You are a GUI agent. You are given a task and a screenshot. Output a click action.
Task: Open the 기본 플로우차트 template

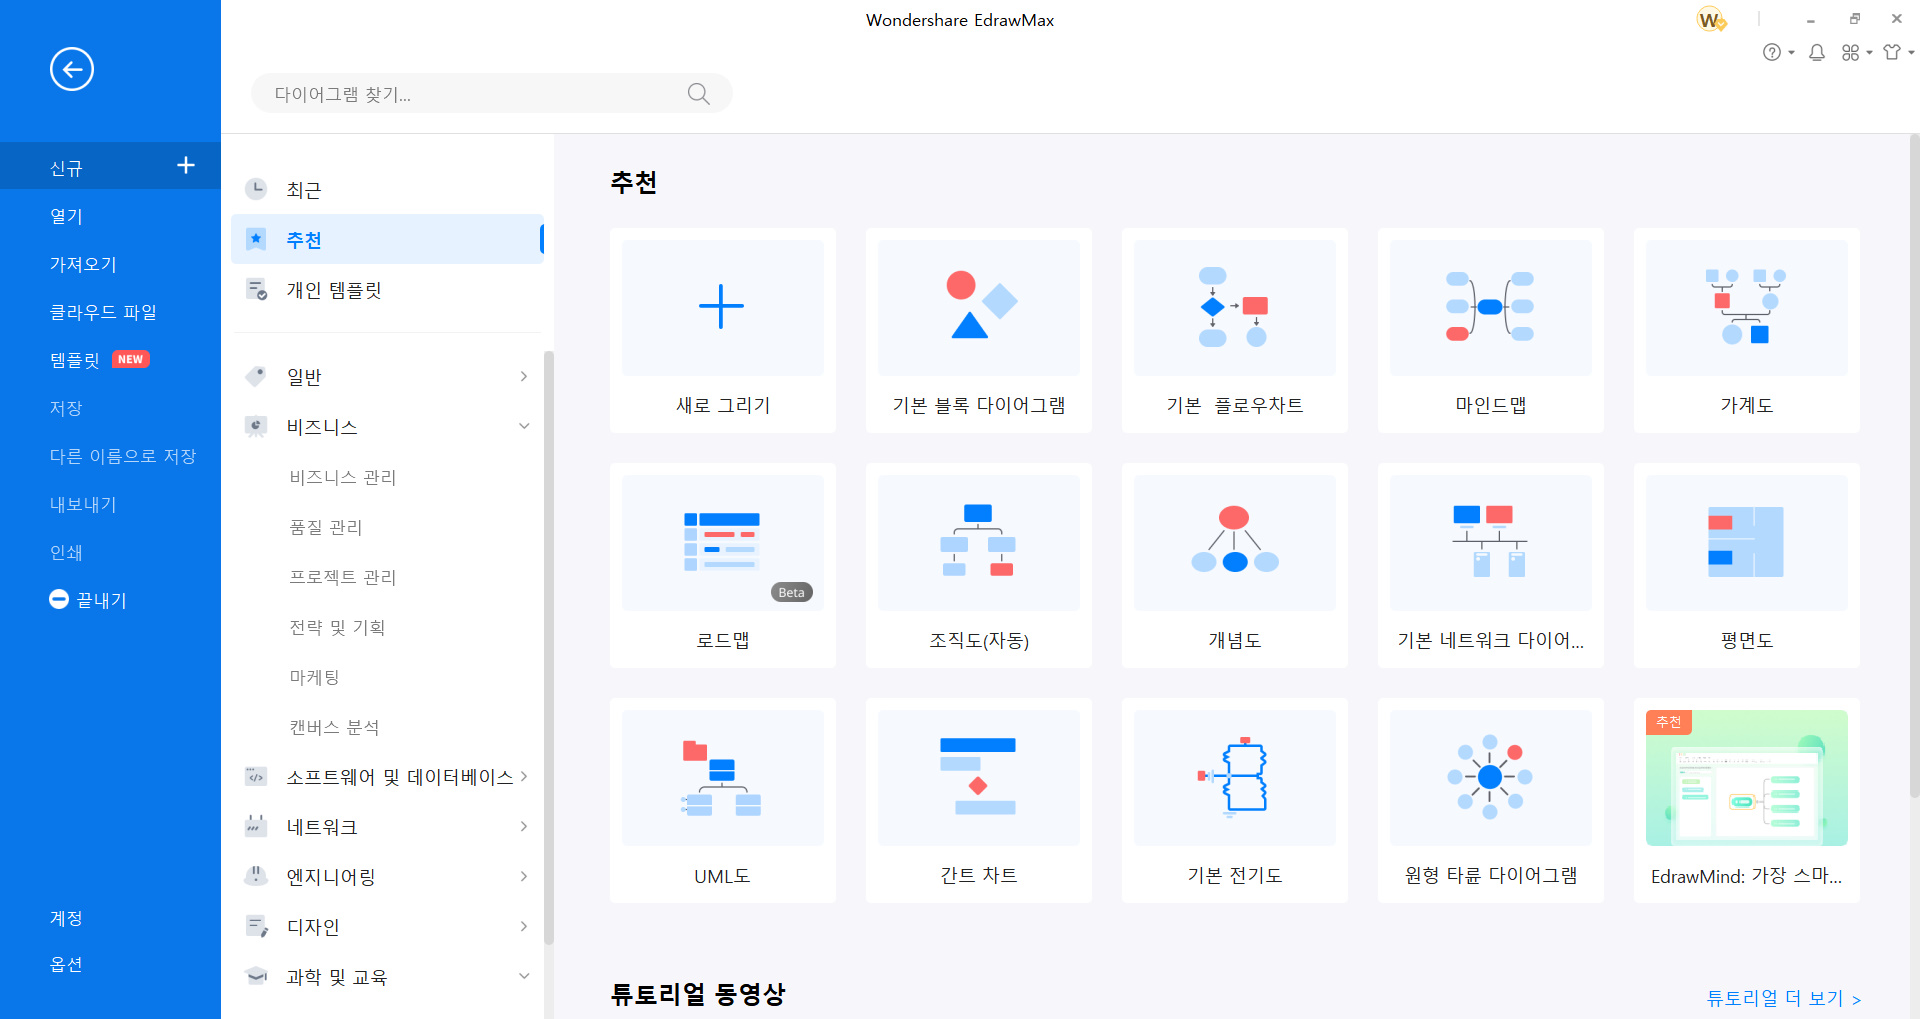click(1234, 330)
